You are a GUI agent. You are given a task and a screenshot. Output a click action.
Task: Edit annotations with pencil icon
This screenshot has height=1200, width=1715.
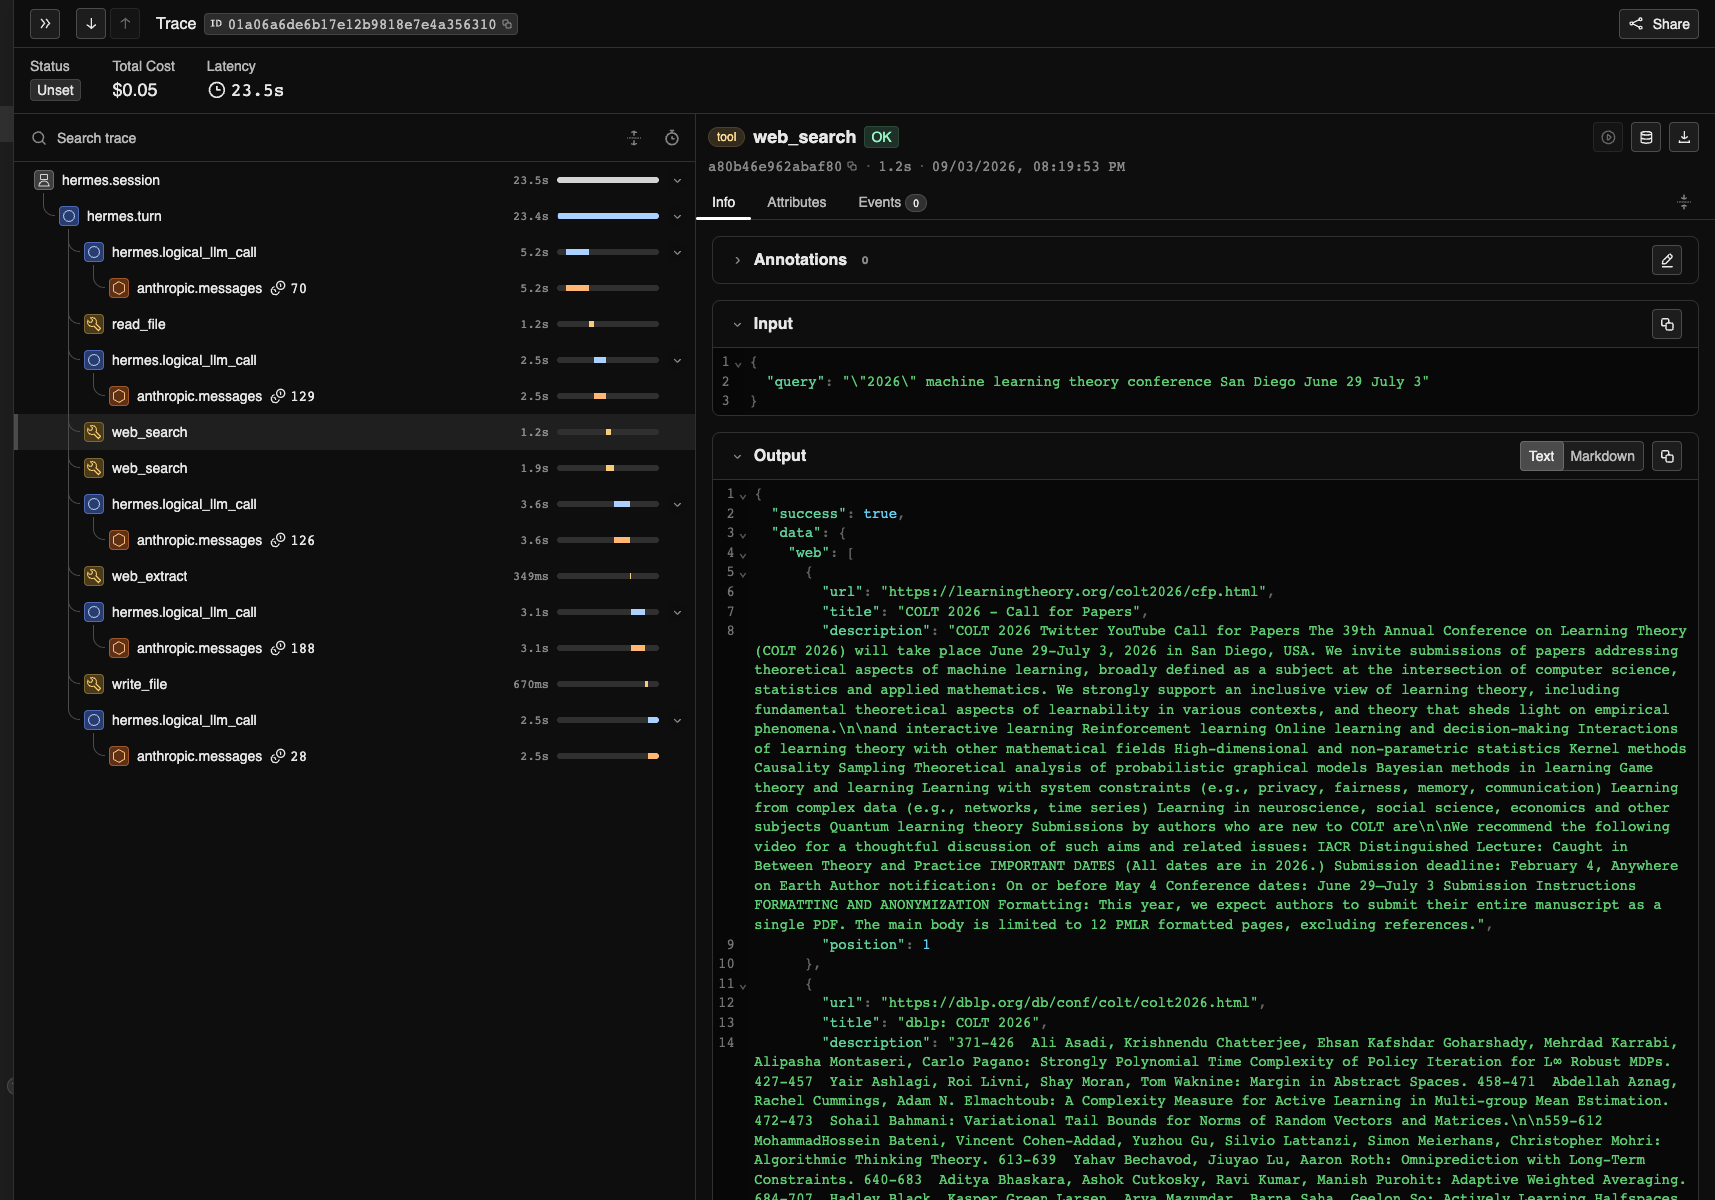[1667, 260]
